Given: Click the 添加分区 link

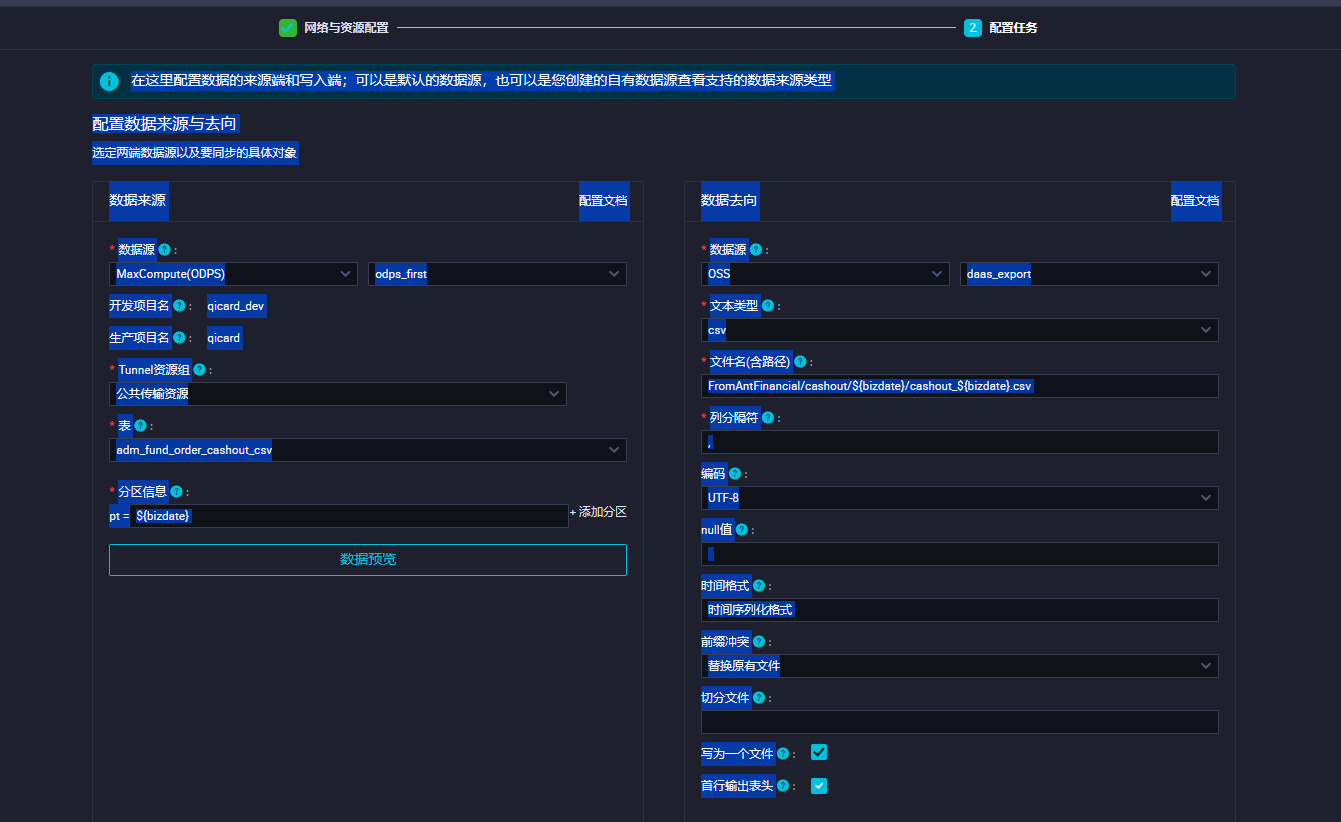Looking at the screenshot, I should coord(598,512).
